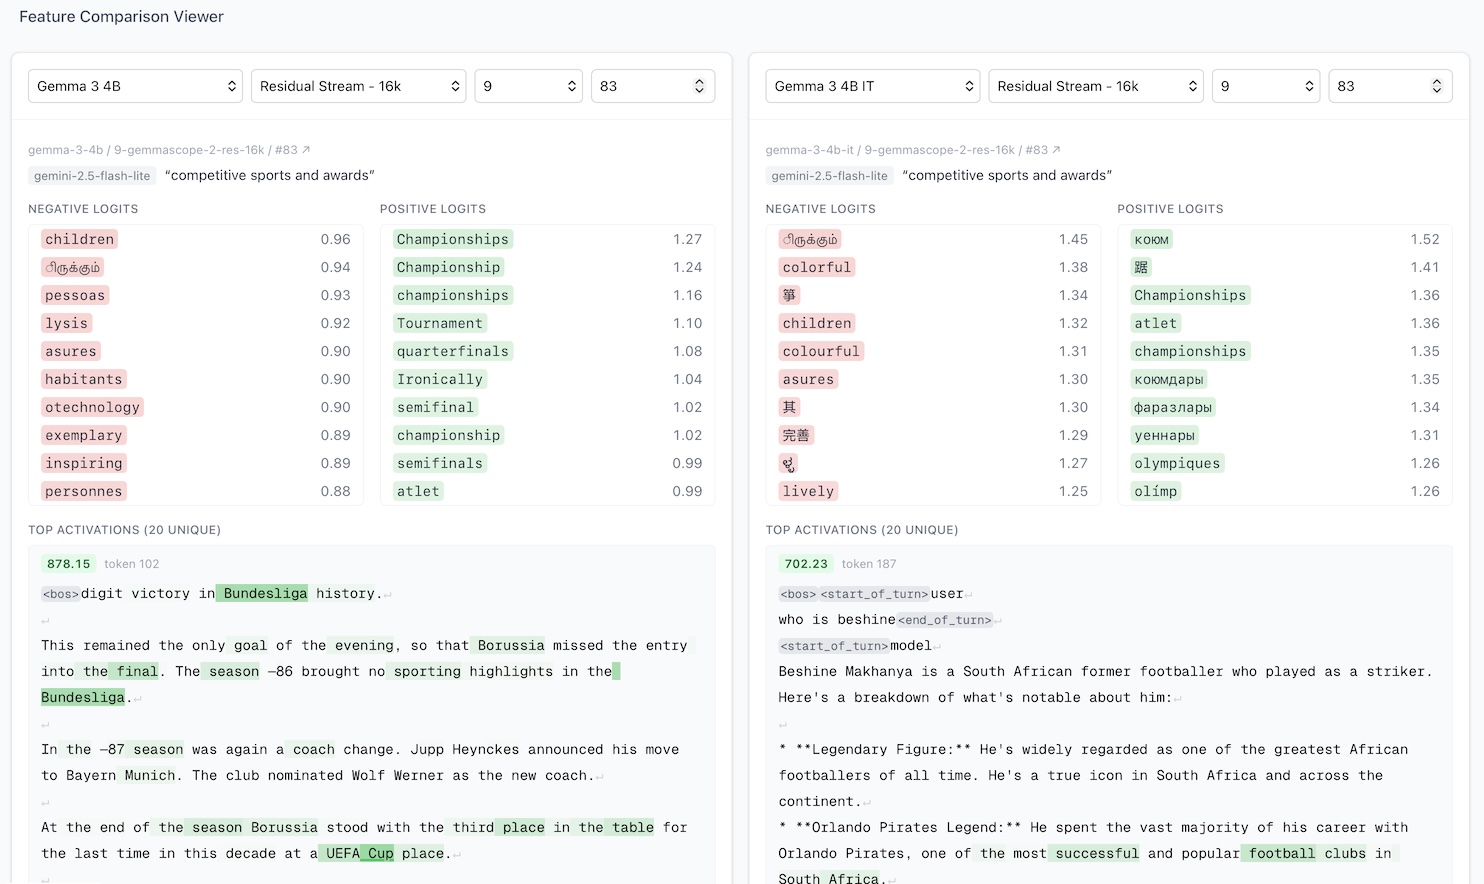Click the left green 'Tournament' positive logit token

439,323
